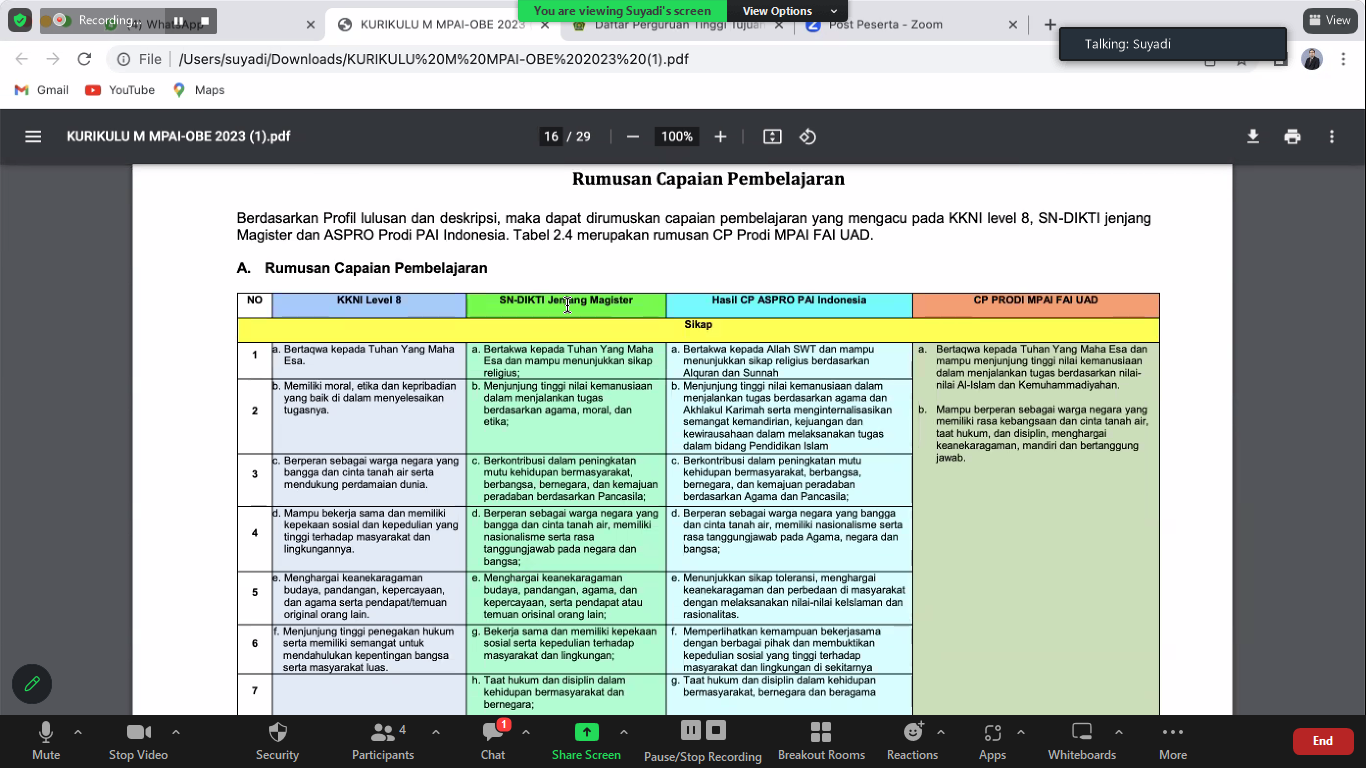Open Maps bookmark
The image size is (1366, 768).
tap(198, 90)
